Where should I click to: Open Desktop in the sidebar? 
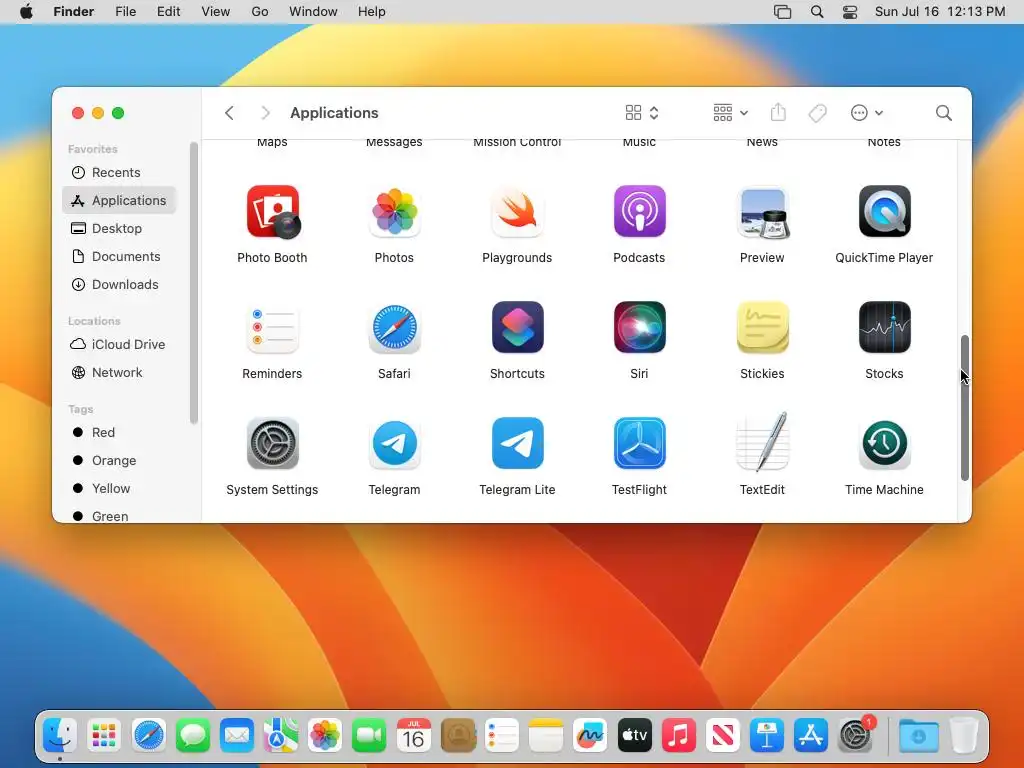pos(120,229)
